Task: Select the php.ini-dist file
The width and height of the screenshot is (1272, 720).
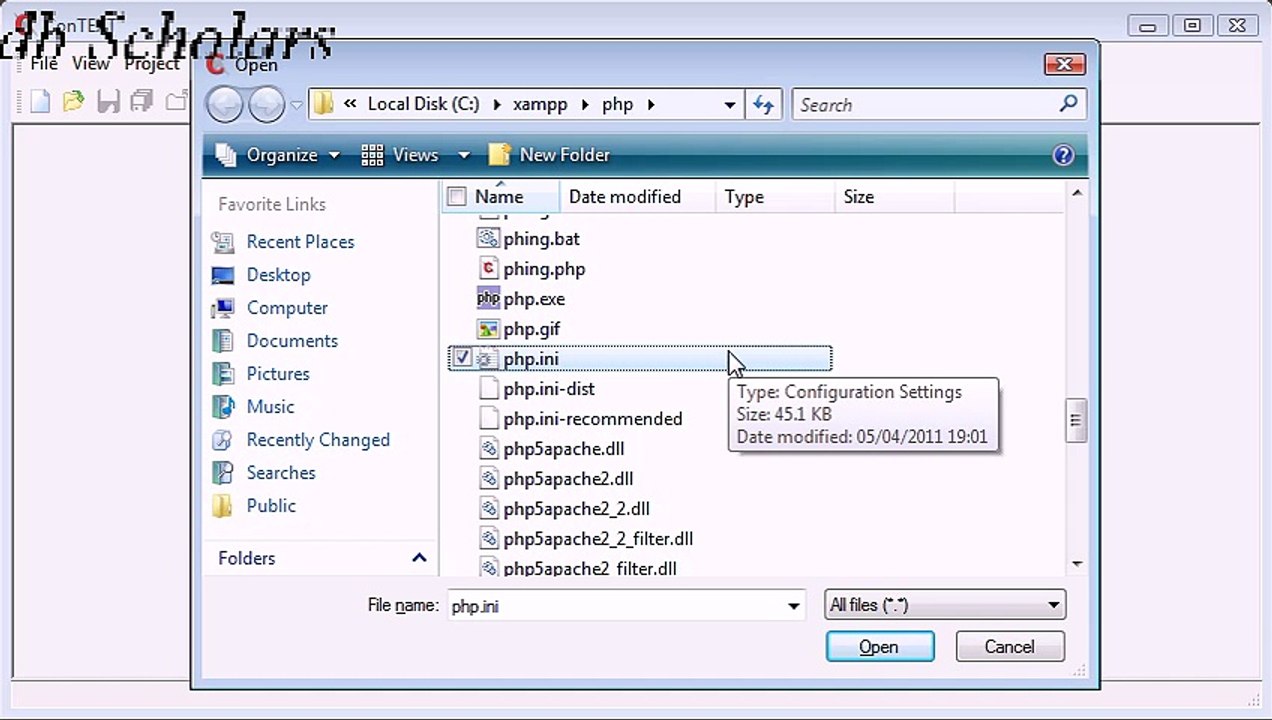Action: (x=549, y=389)
